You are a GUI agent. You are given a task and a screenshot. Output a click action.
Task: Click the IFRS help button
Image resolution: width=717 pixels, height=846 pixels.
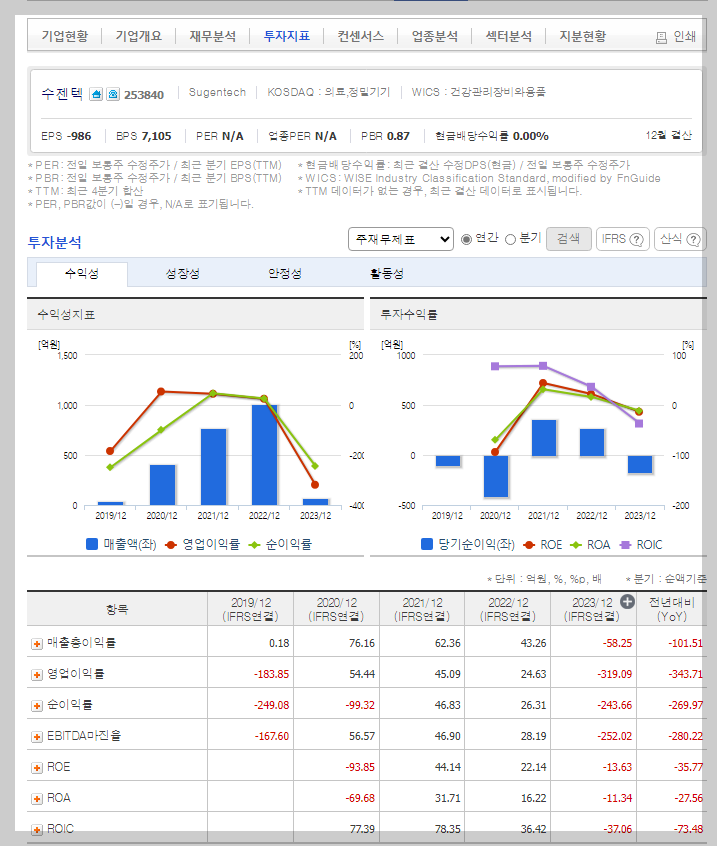[x=622, y=239]
